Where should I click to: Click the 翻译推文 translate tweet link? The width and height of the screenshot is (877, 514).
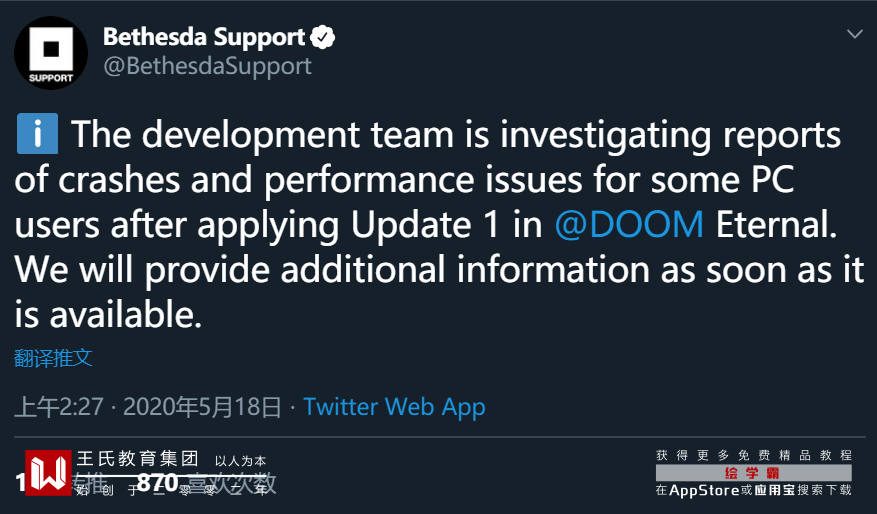click(54, 358)
